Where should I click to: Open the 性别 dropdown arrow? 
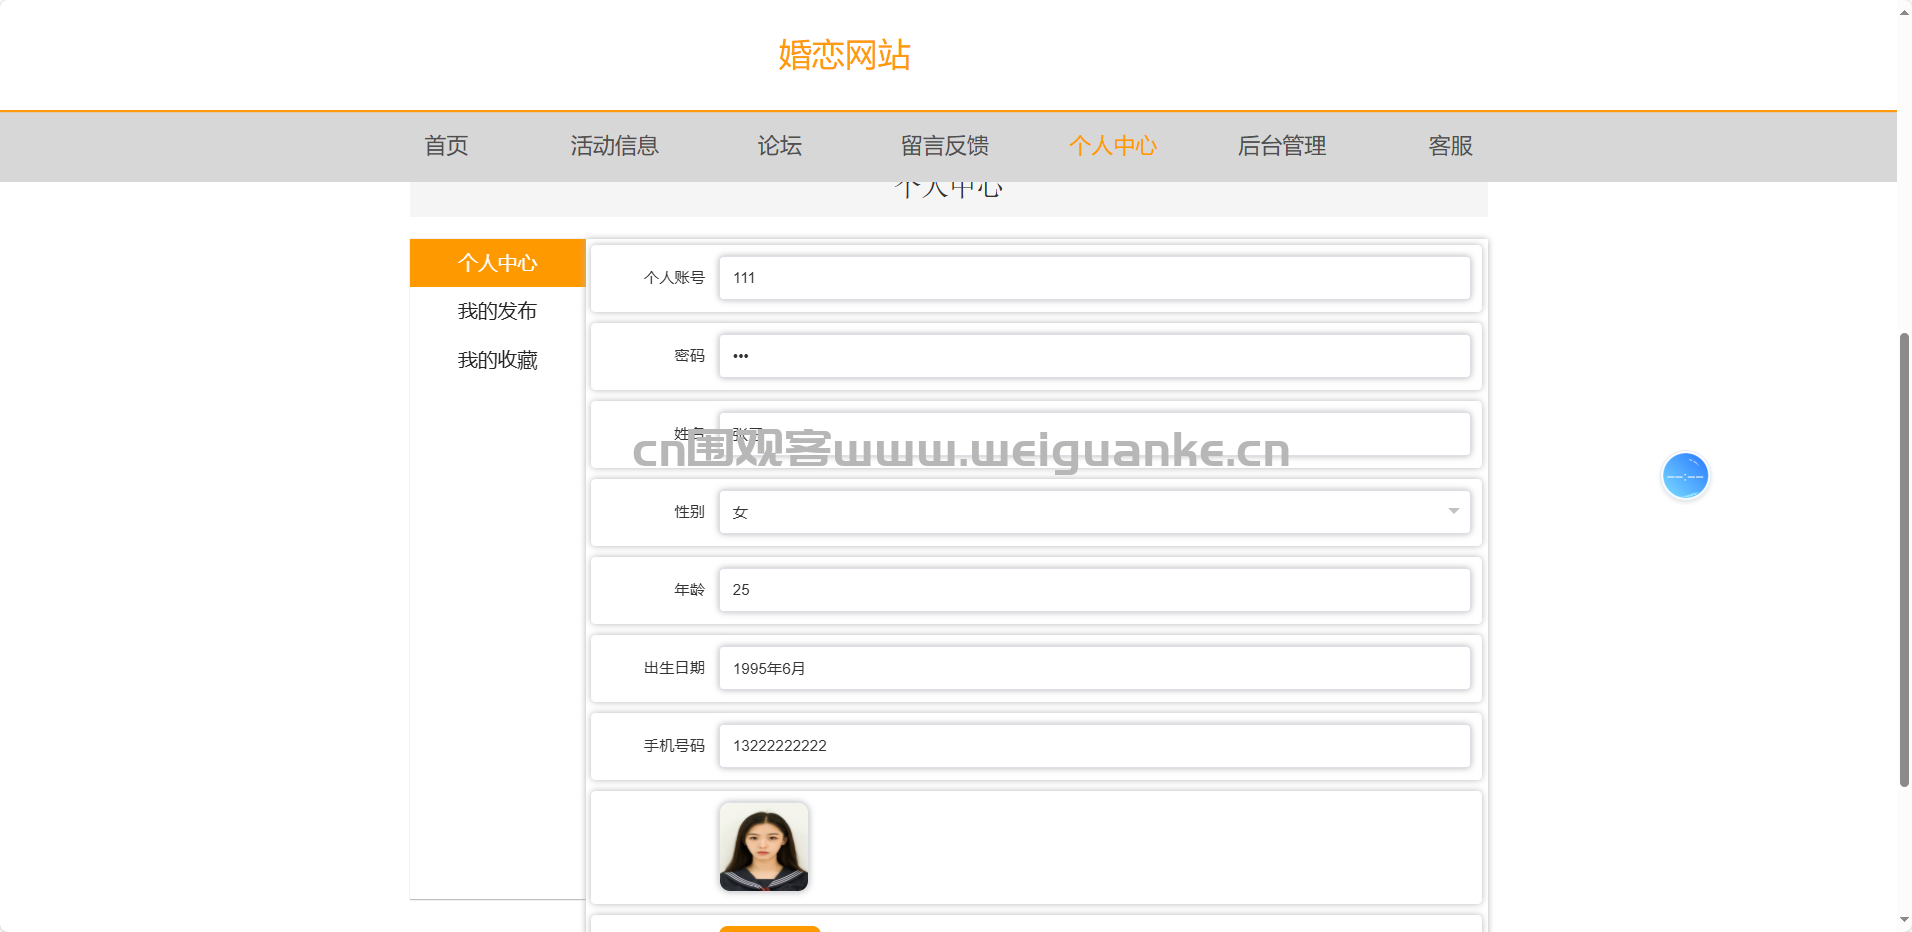(1453, 511)
